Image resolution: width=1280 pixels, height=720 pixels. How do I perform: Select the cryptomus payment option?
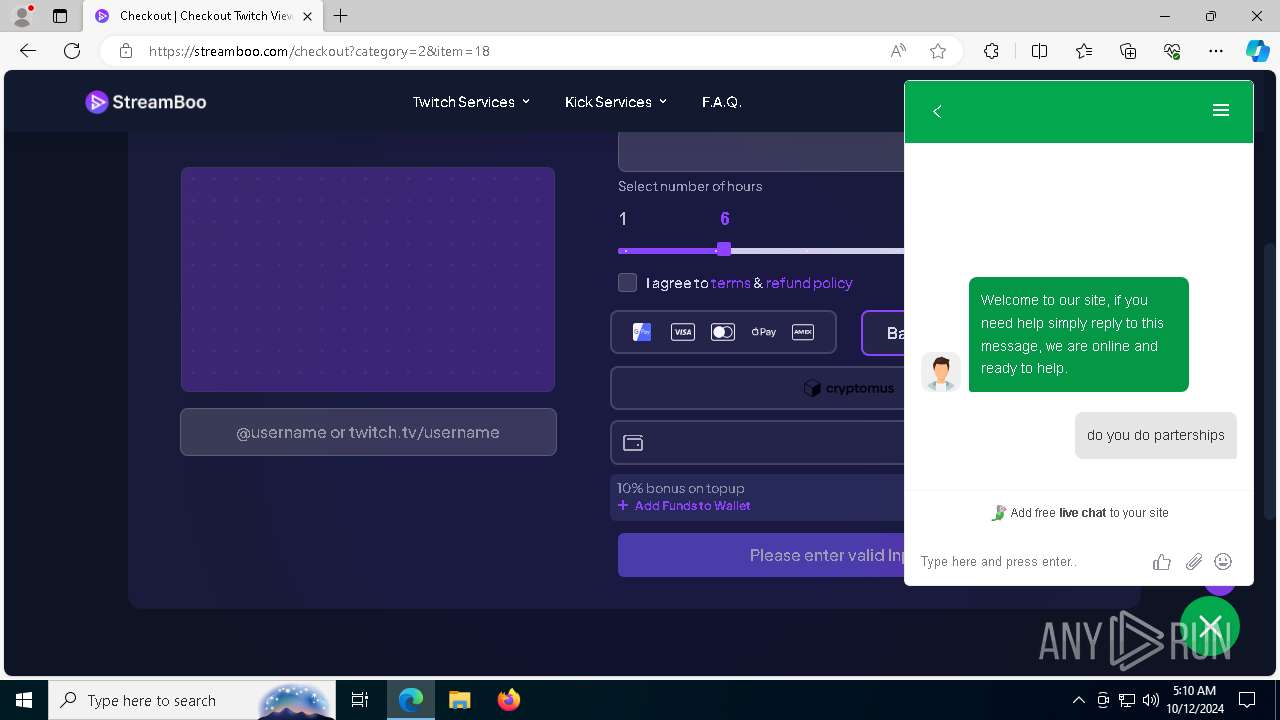tap(757, 388)
